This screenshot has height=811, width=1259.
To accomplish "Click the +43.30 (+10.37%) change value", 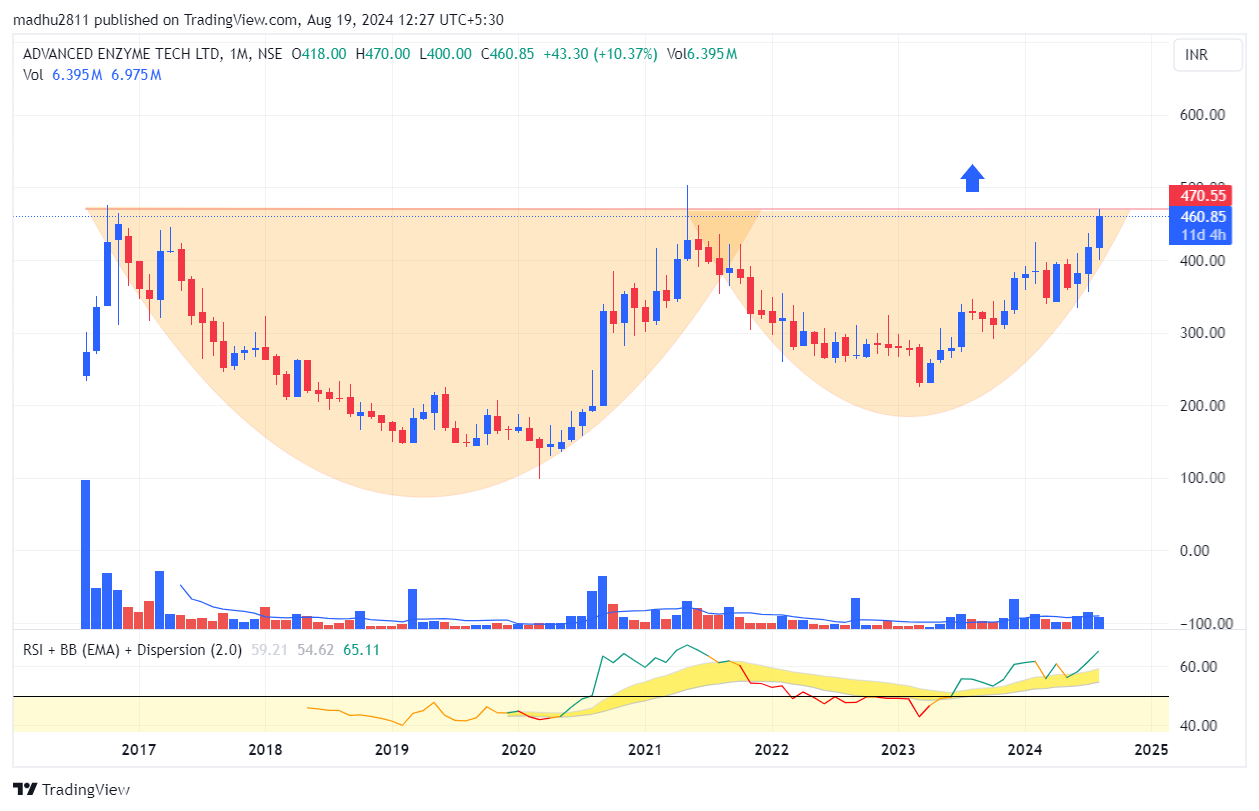I will [600, 54].
